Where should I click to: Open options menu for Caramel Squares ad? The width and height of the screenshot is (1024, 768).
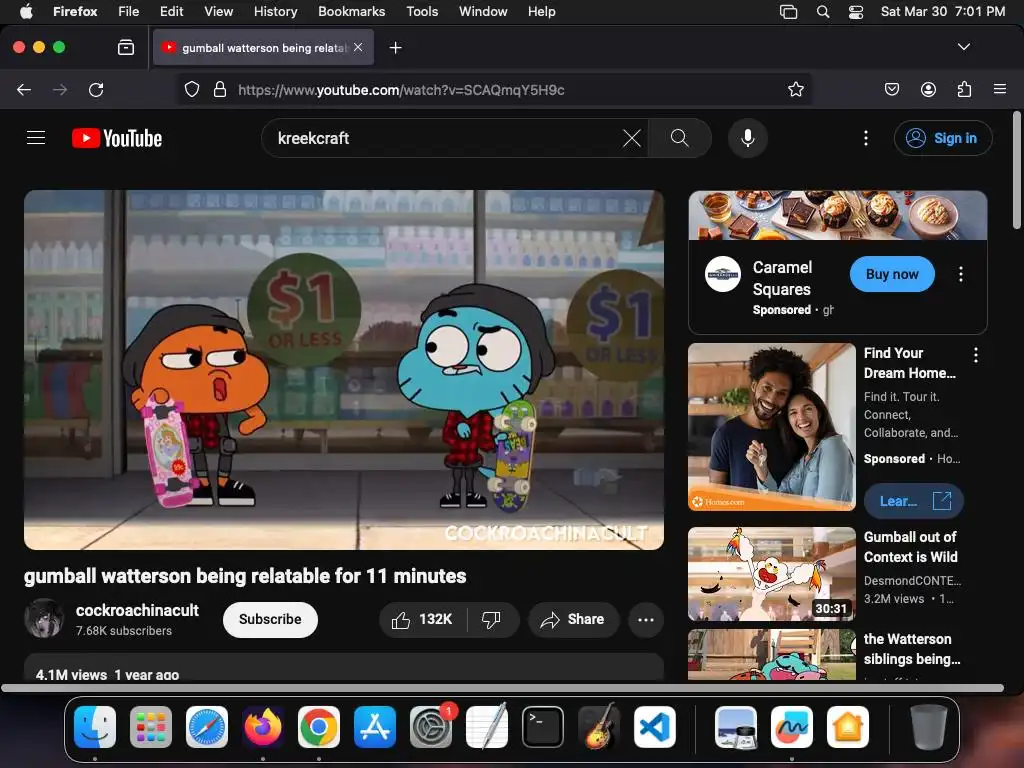pyautogui.click(x=961, y=274)
